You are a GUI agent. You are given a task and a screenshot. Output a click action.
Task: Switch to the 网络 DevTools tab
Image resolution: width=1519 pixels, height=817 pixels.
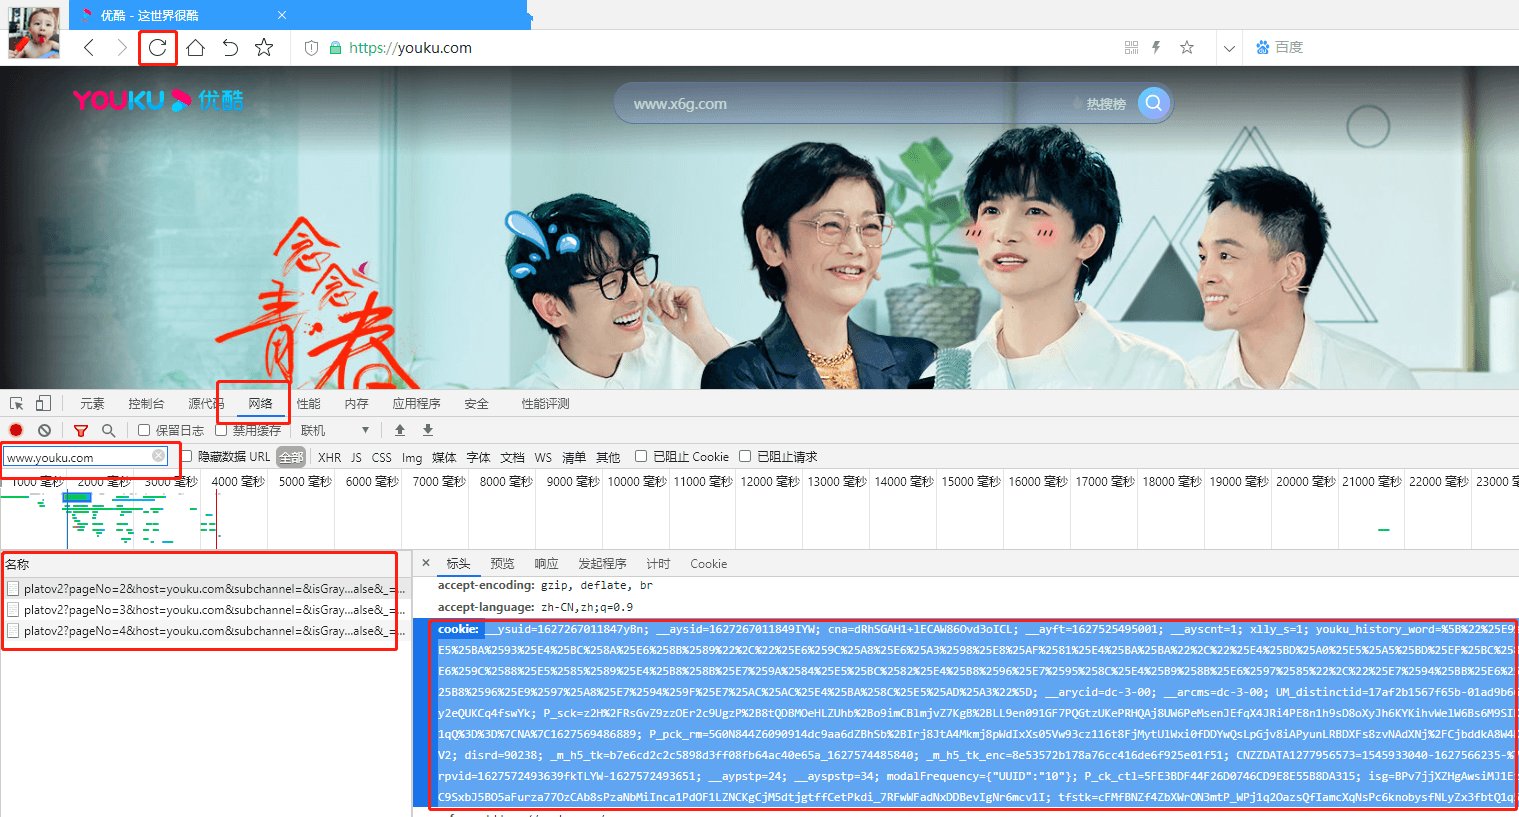(260, 404)
